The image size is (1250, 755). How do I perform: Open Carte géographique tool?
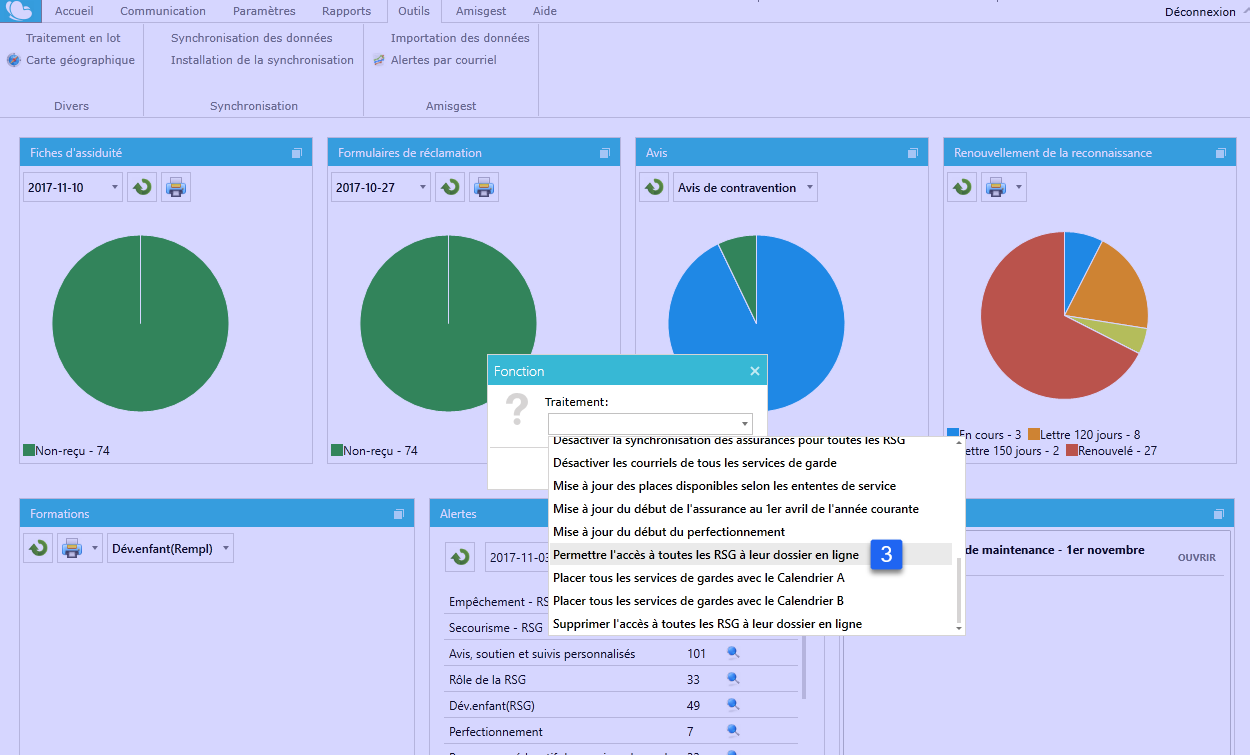point(71,60)
